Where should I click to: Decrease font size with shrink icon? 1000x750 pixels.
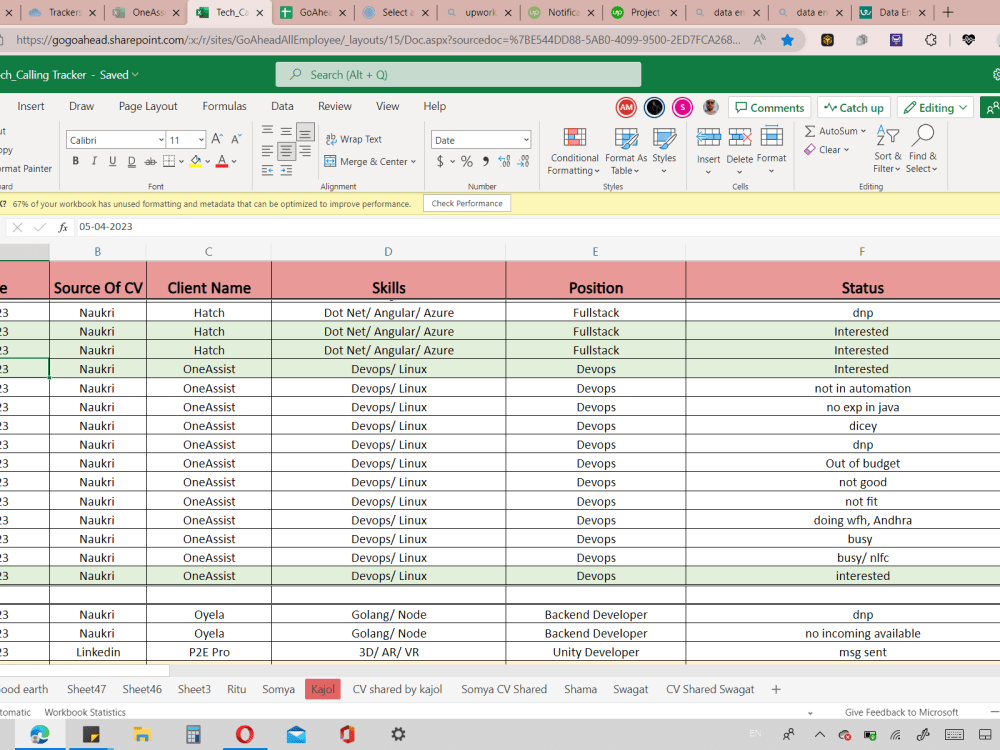point(237,139)
